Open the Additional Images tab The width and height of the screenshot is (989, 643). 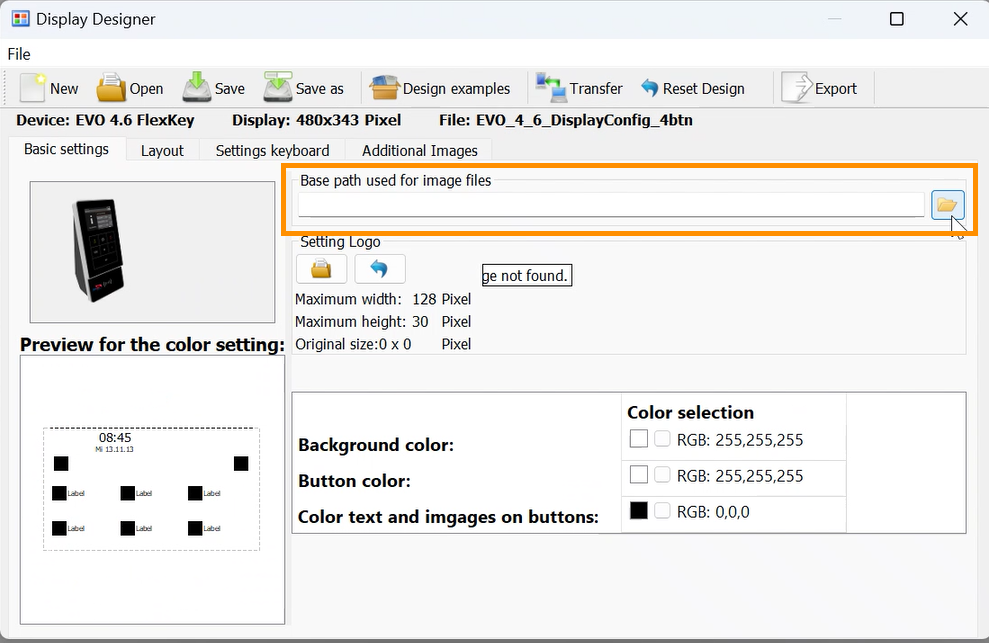pyautogui.click(x=419, y=150)
